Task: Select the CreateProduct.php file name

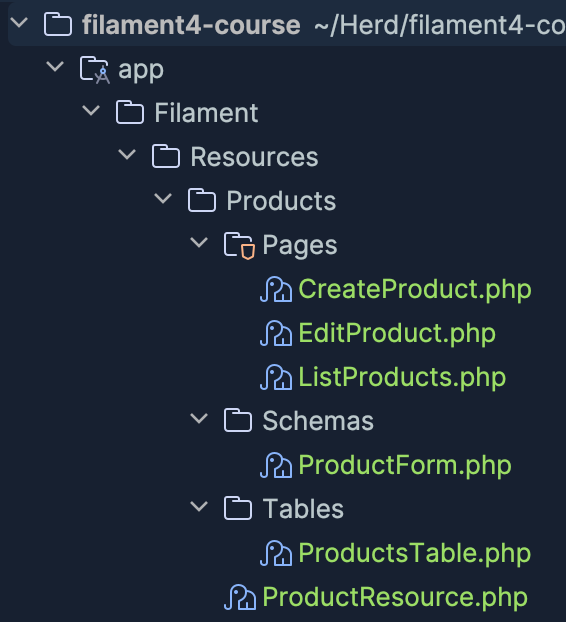Action: (415, 290)
